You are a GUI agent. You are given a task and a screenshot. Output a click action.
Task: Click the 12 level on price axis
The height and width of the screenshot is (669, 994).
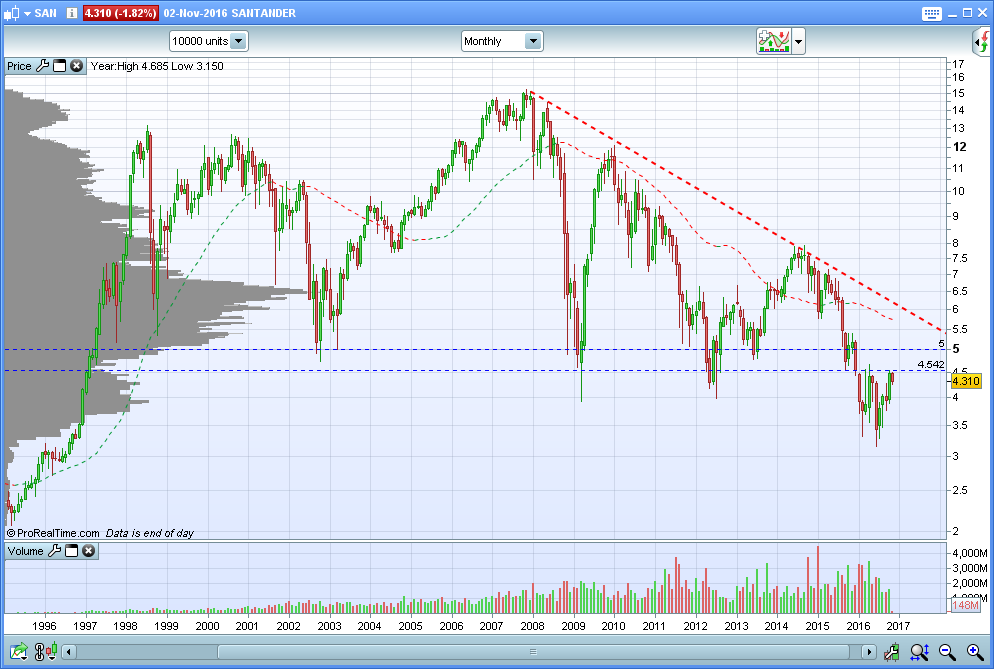pyautogui.click(x=960, y=147)
